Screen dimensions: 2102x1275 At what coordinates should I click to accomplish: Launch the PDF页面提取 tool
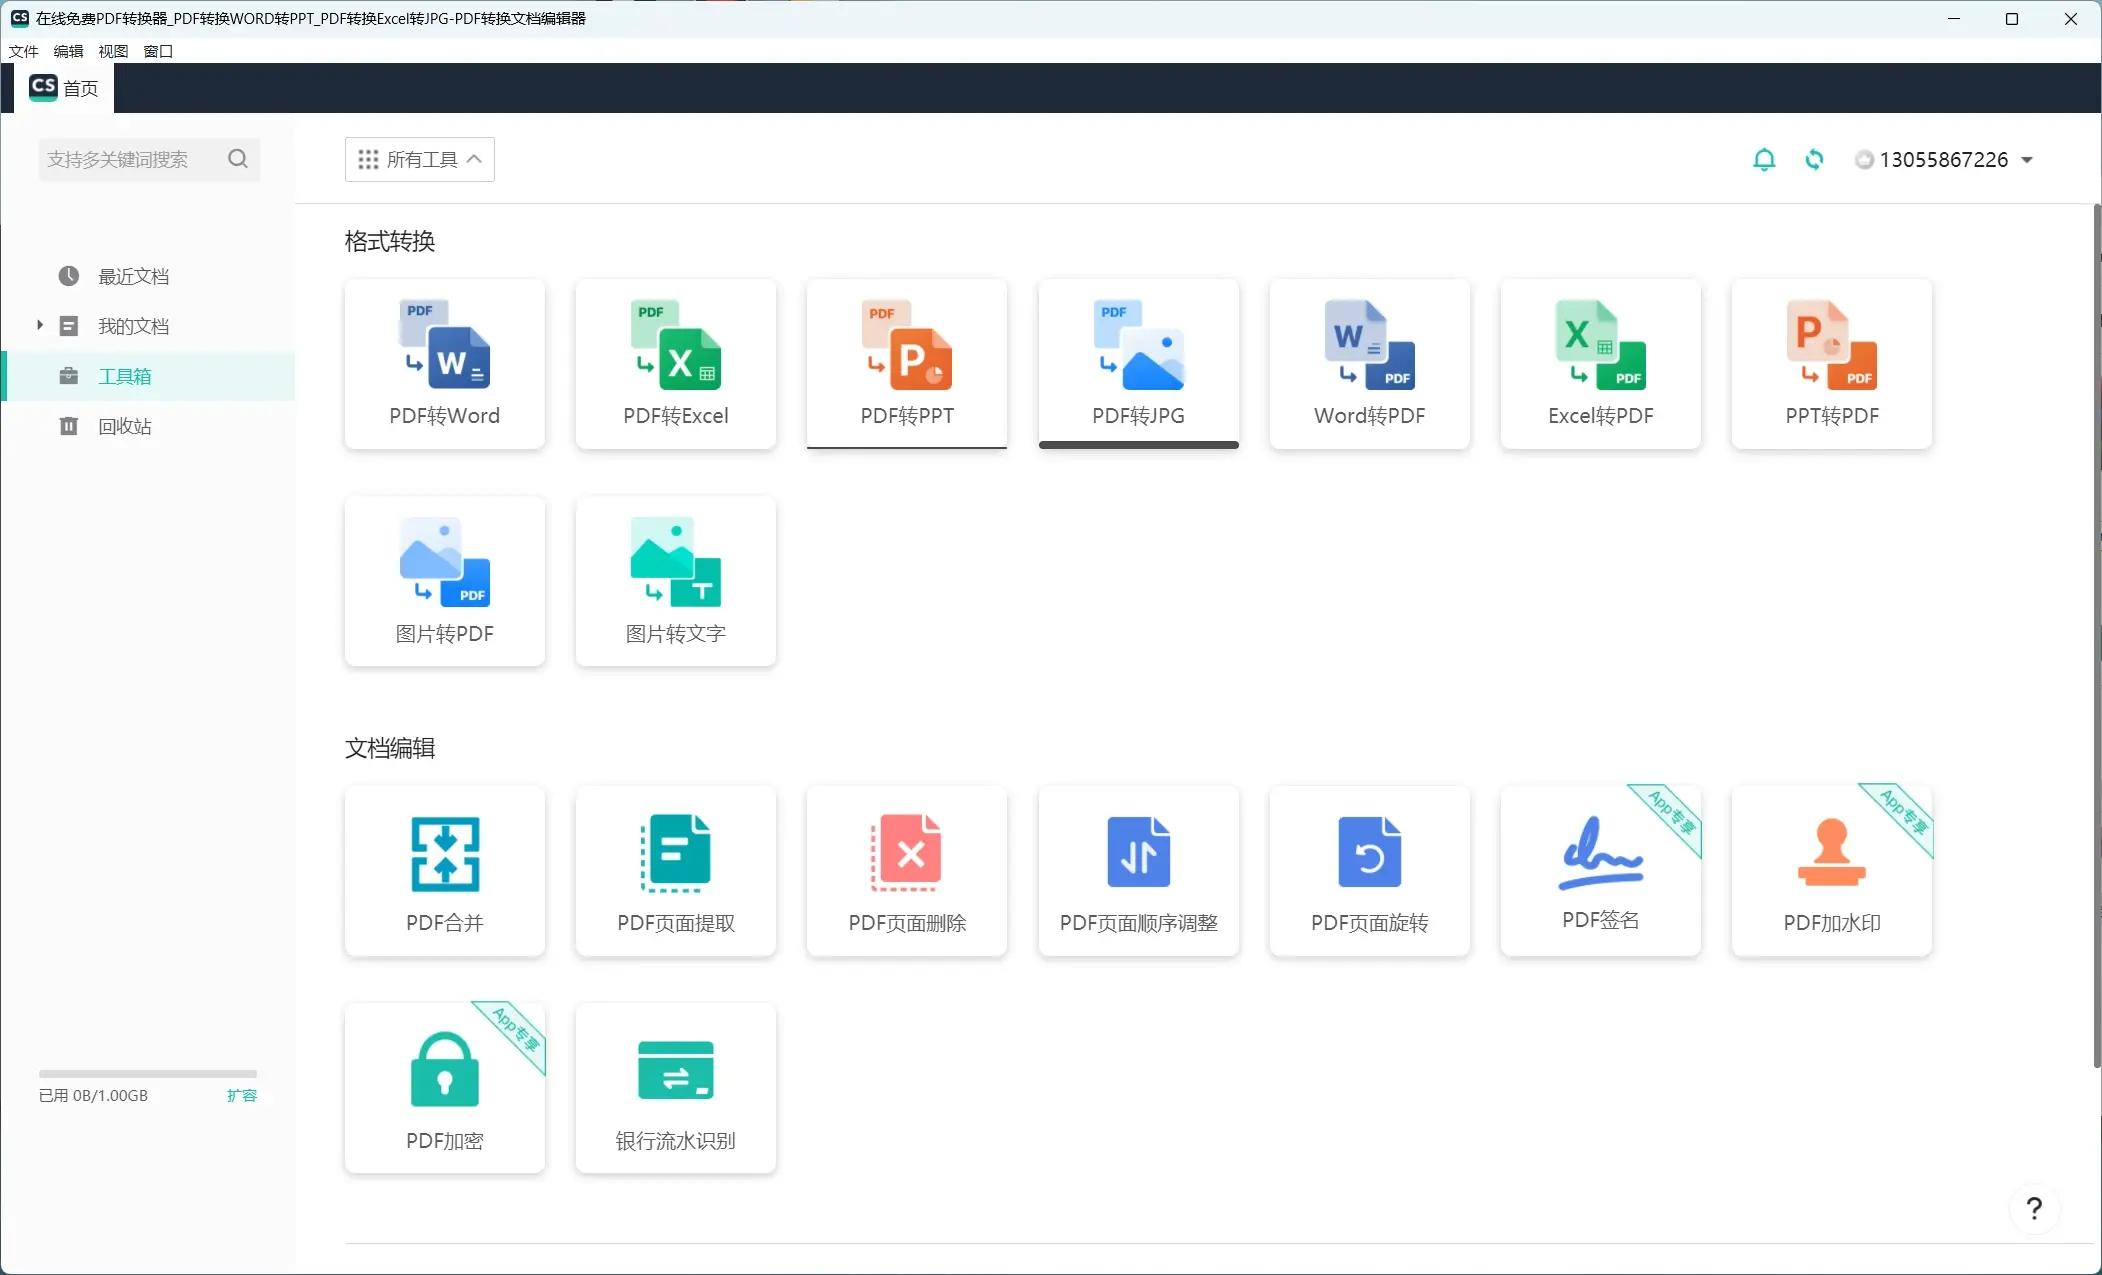[x=675, y=871]
